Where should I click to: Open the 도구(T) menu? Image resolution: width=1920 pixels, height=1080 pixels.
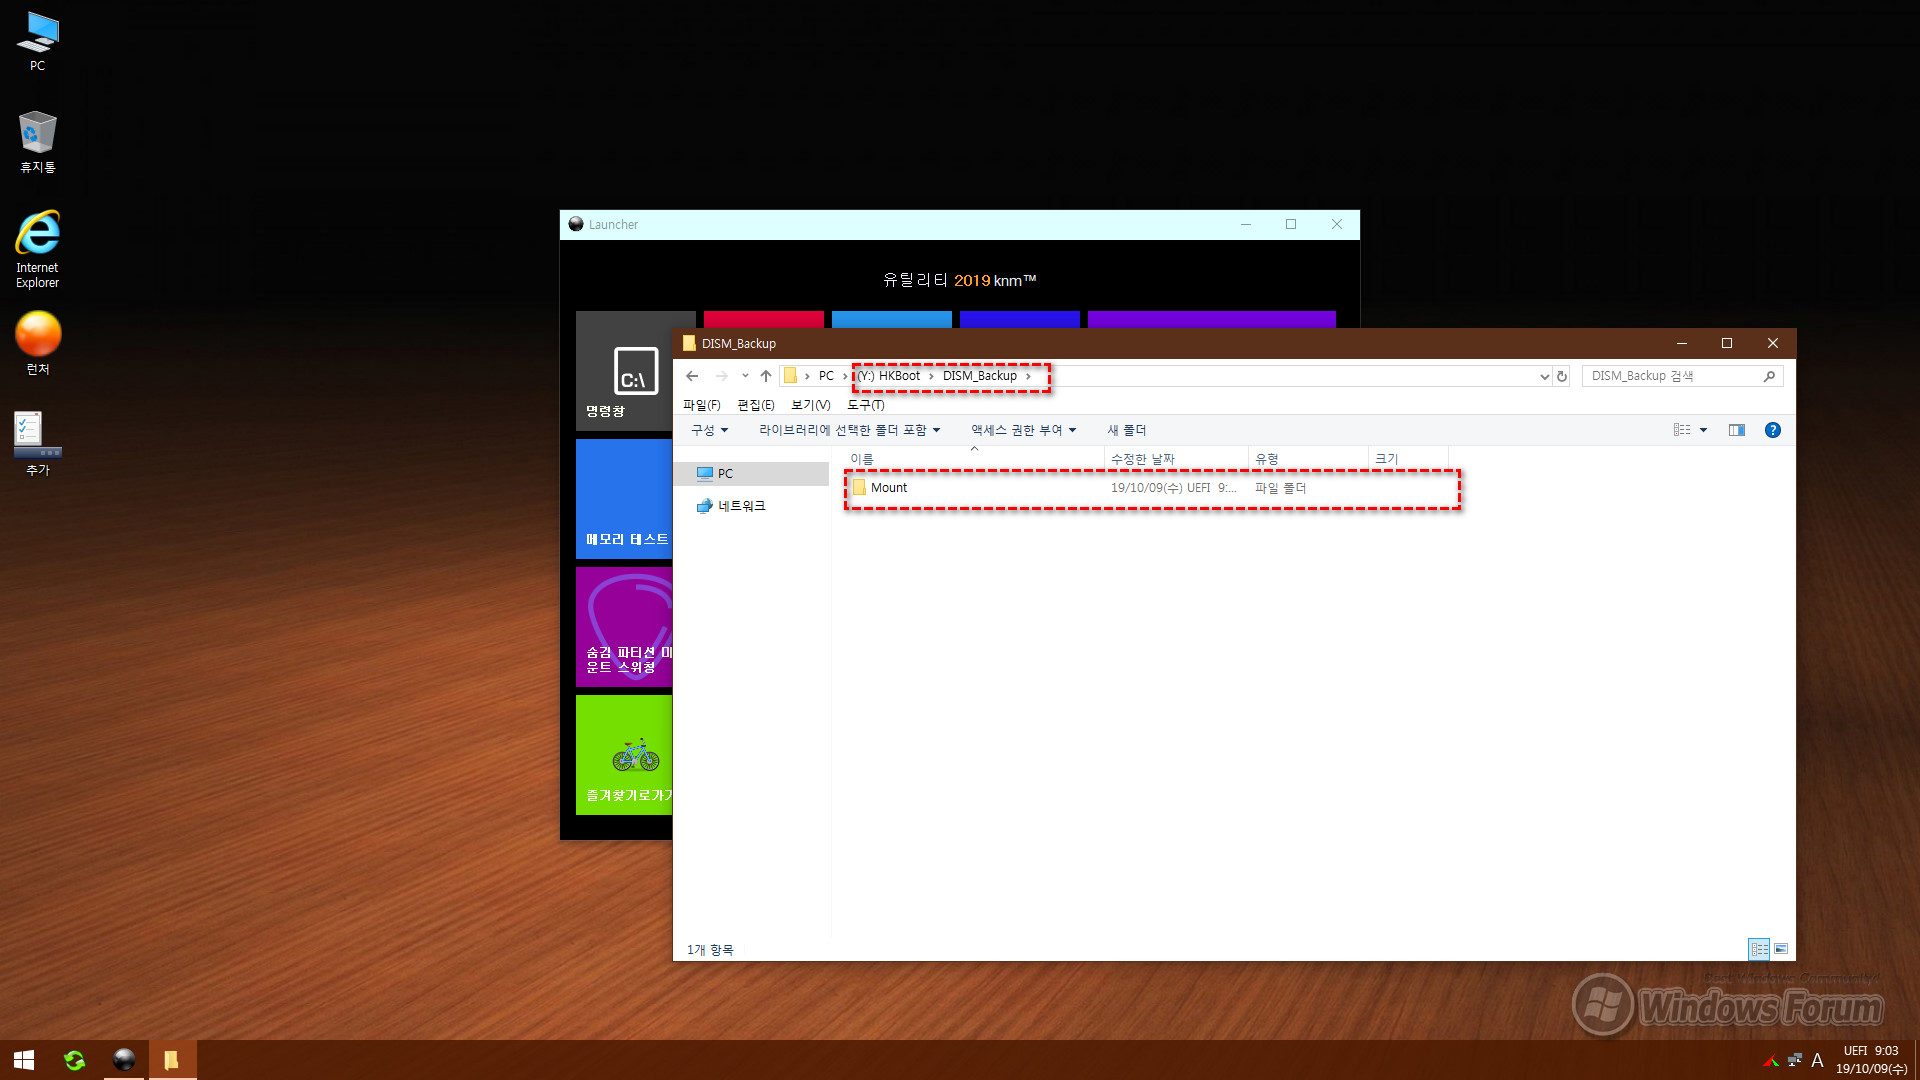point(865,405)
